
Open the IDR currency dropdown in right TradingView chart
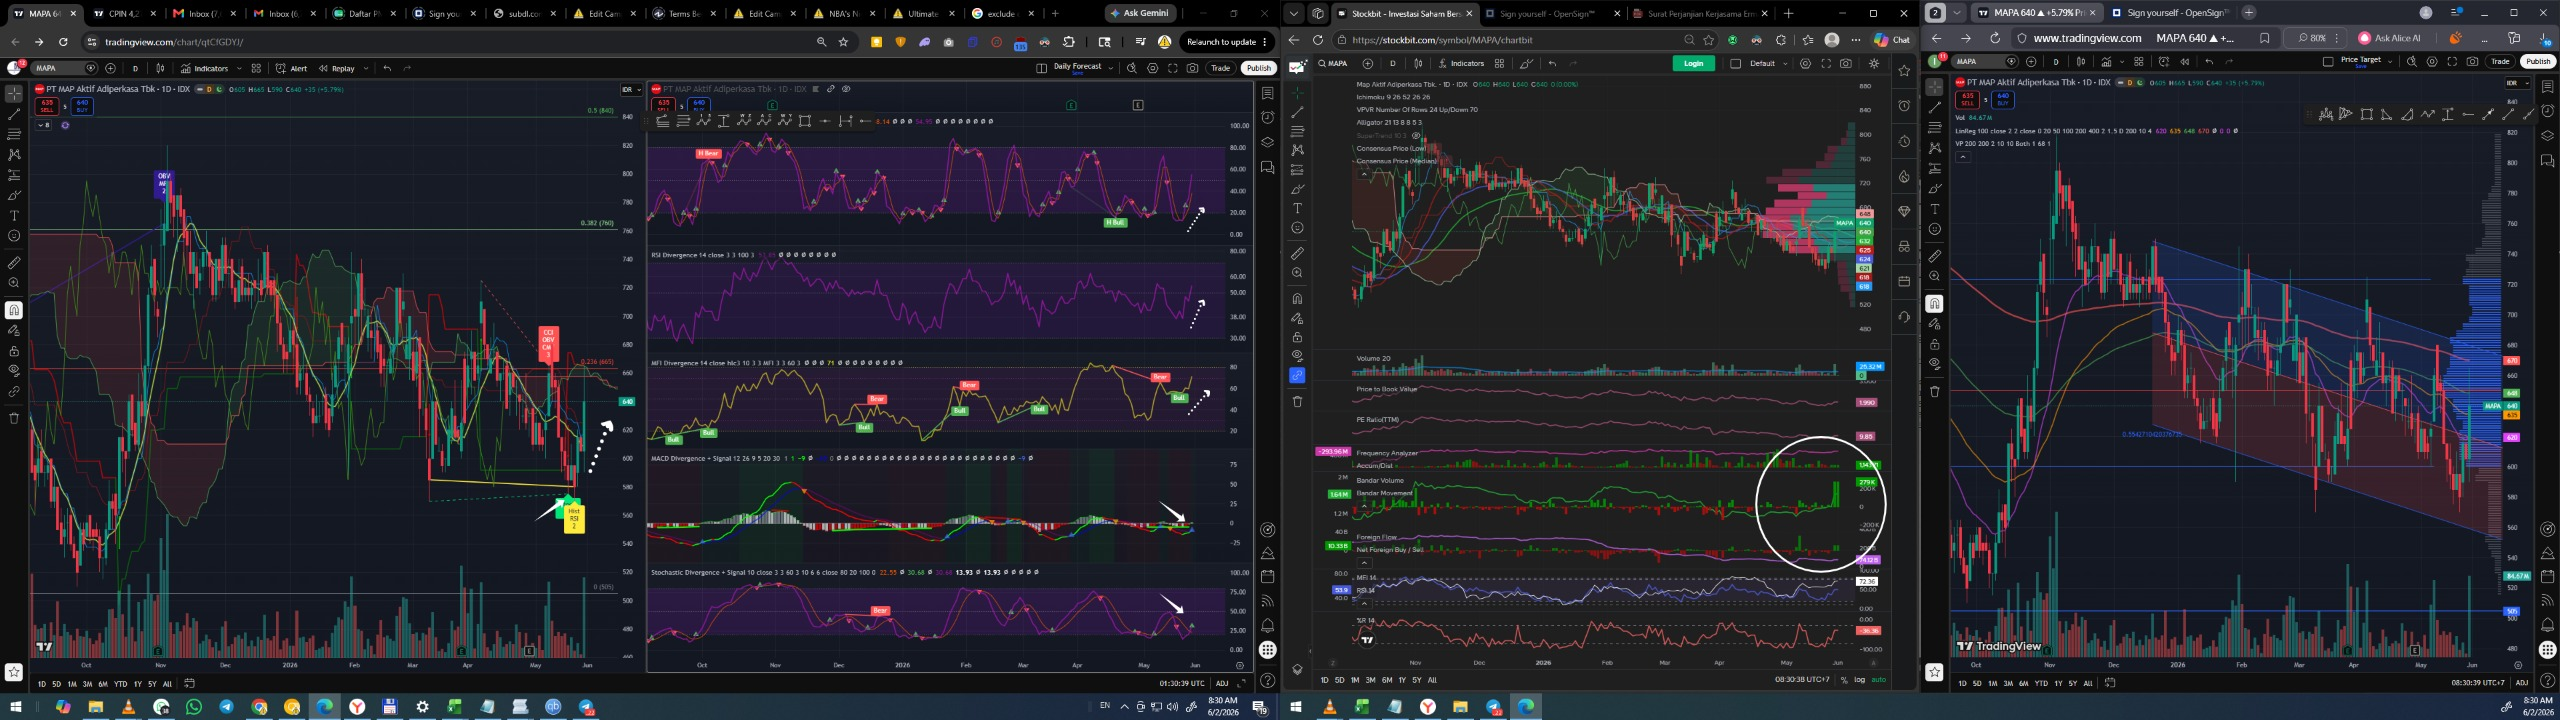pyautogui.click(x=2516, y=83)
